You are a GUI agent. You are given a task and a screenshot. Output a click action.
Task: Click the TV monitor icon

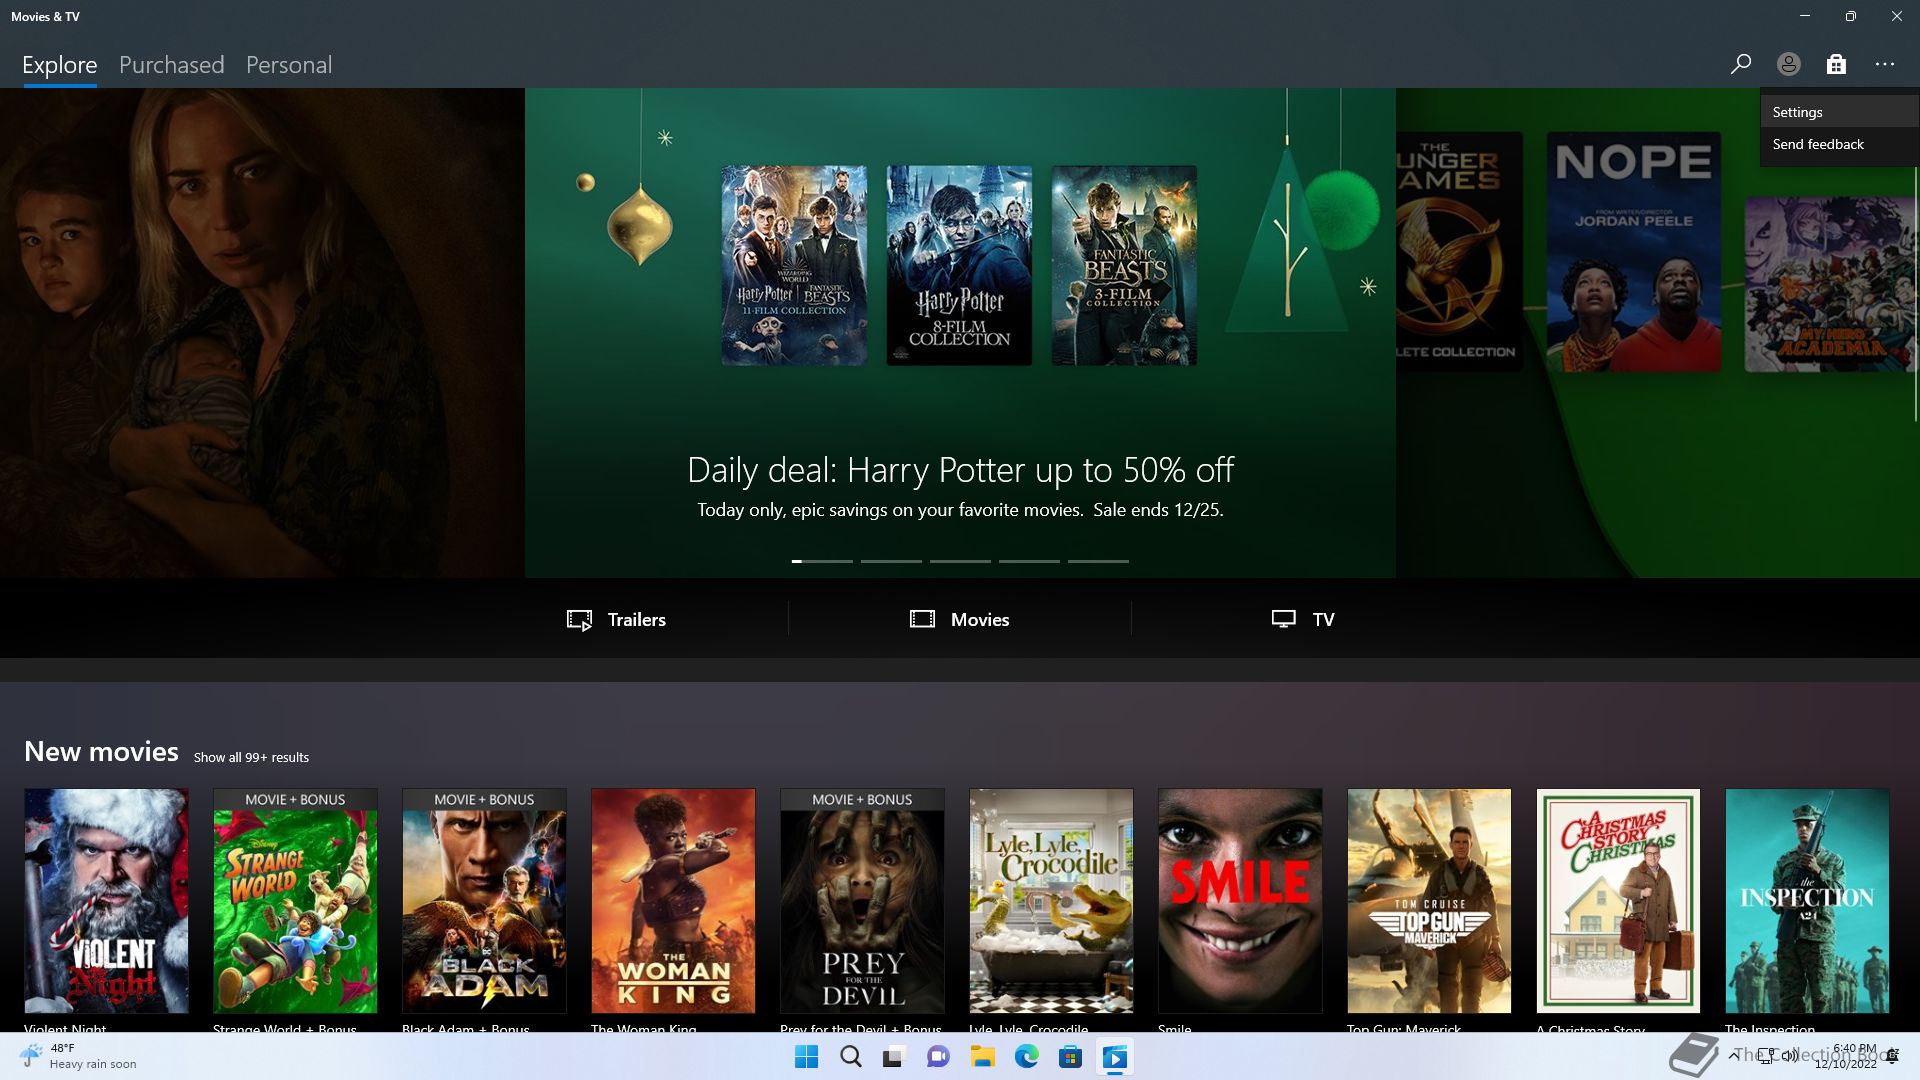pos(1283,619)
